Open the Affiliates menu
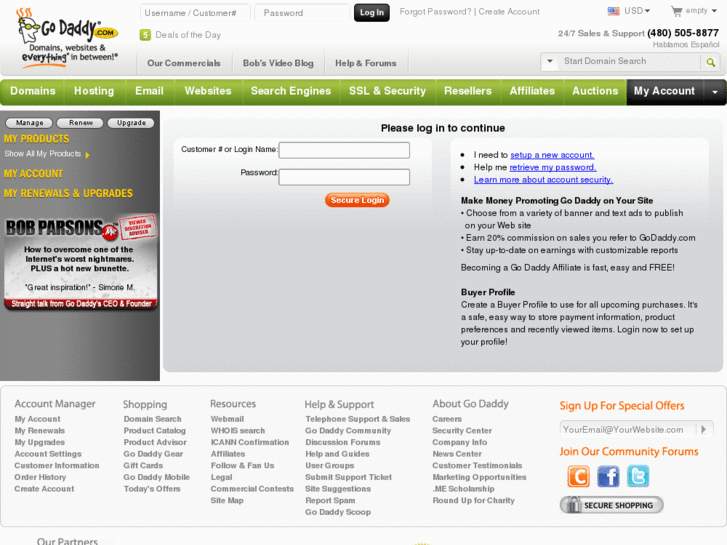The image size is (727, 545). [x=532, y=91]
